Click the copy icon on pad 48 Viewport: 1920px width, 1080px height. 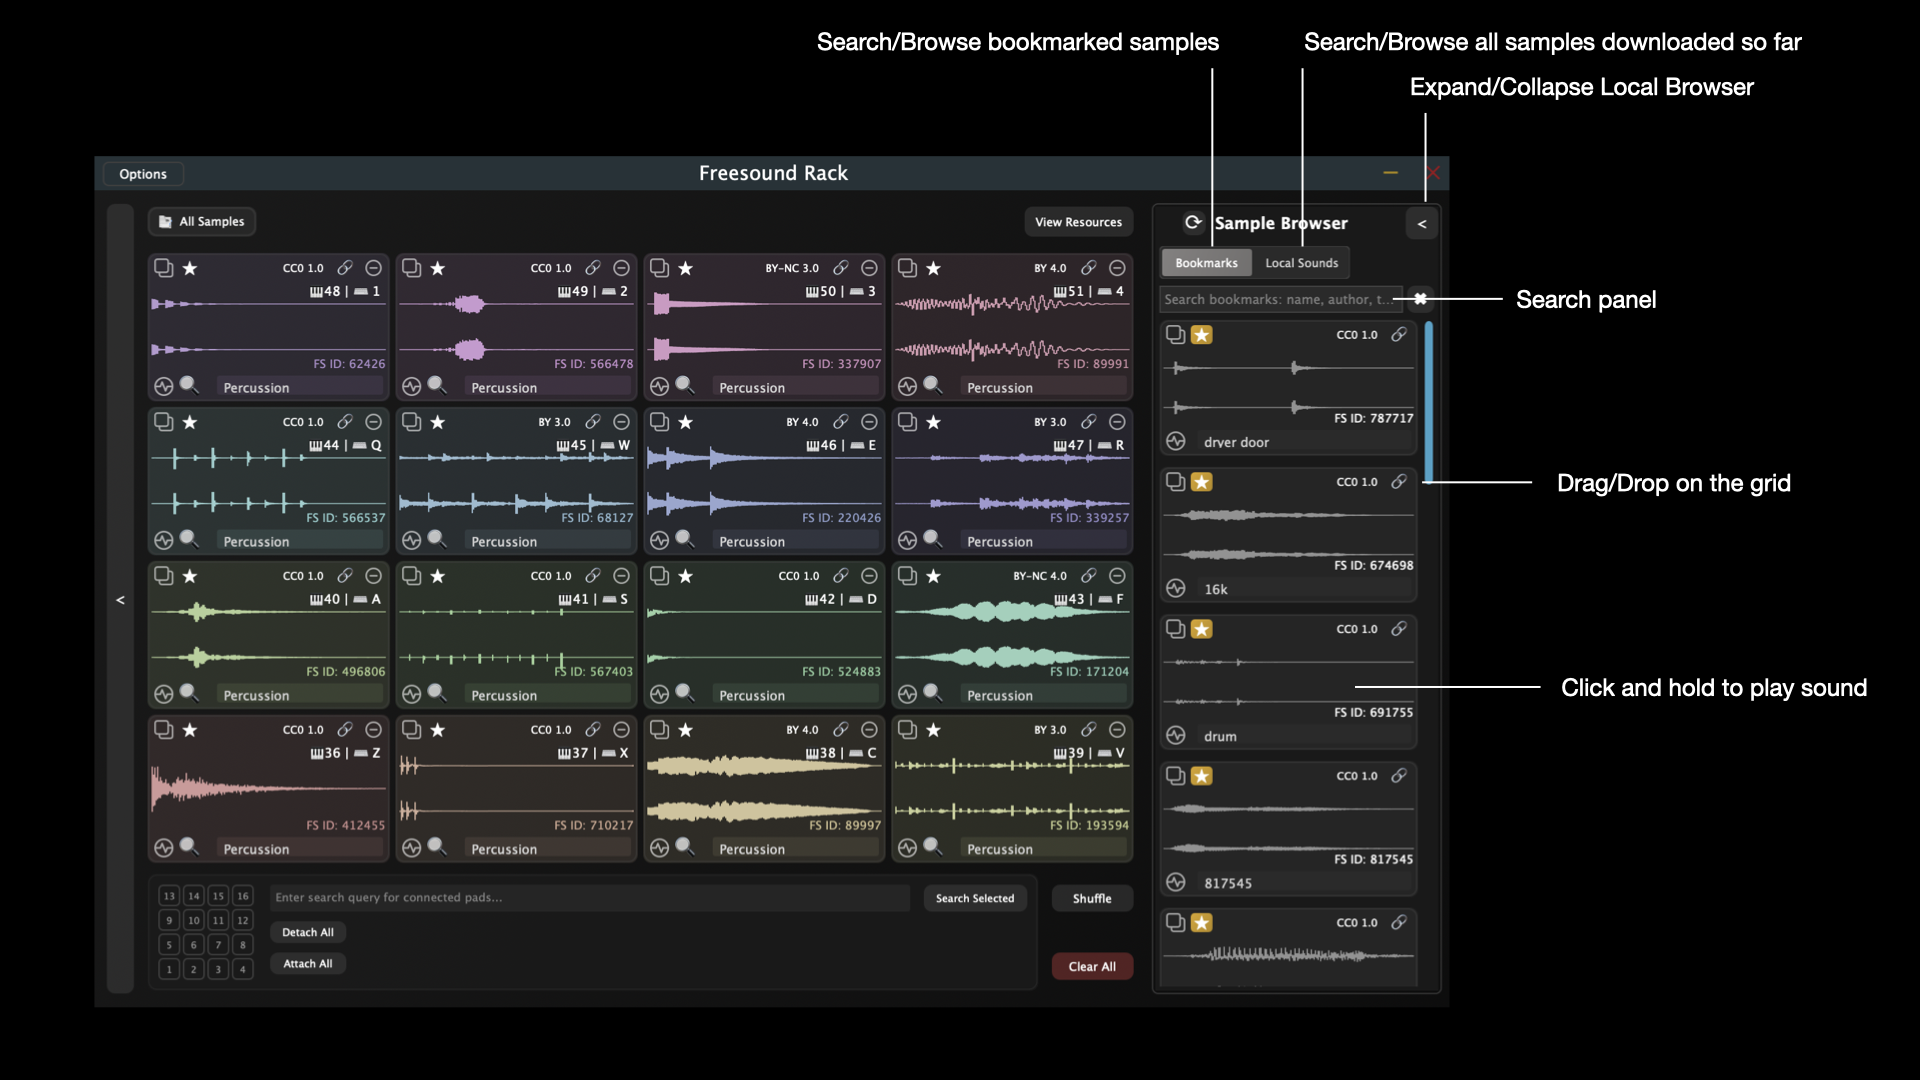point(163,268)
